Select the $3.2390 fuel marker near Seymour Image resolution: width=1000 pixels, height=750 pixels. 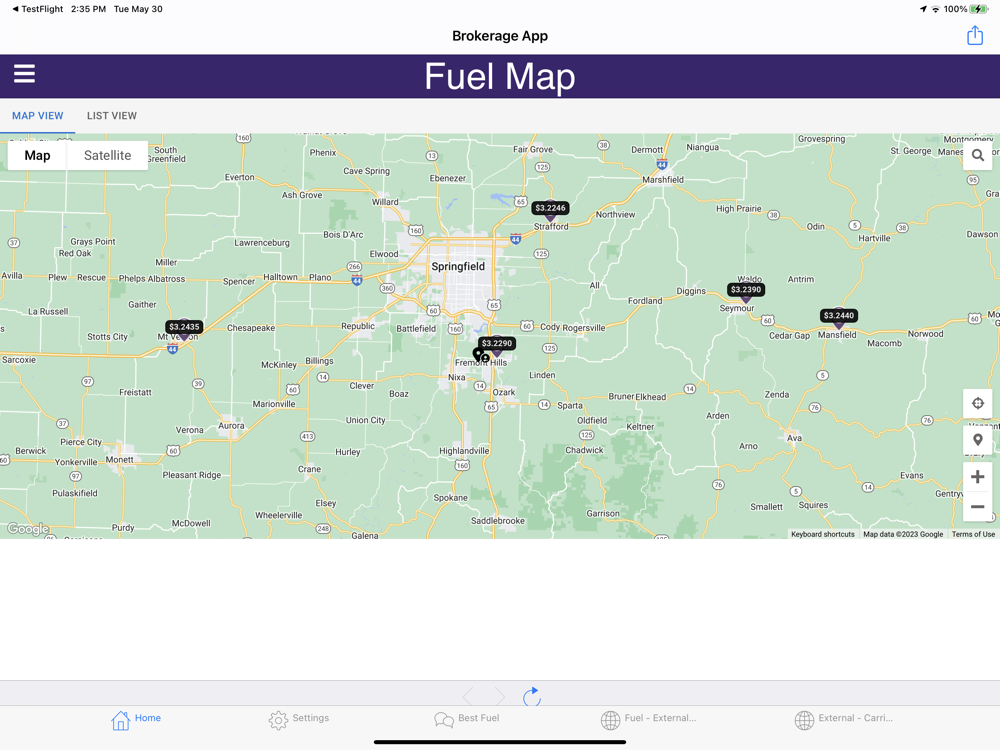coord(746,290)
